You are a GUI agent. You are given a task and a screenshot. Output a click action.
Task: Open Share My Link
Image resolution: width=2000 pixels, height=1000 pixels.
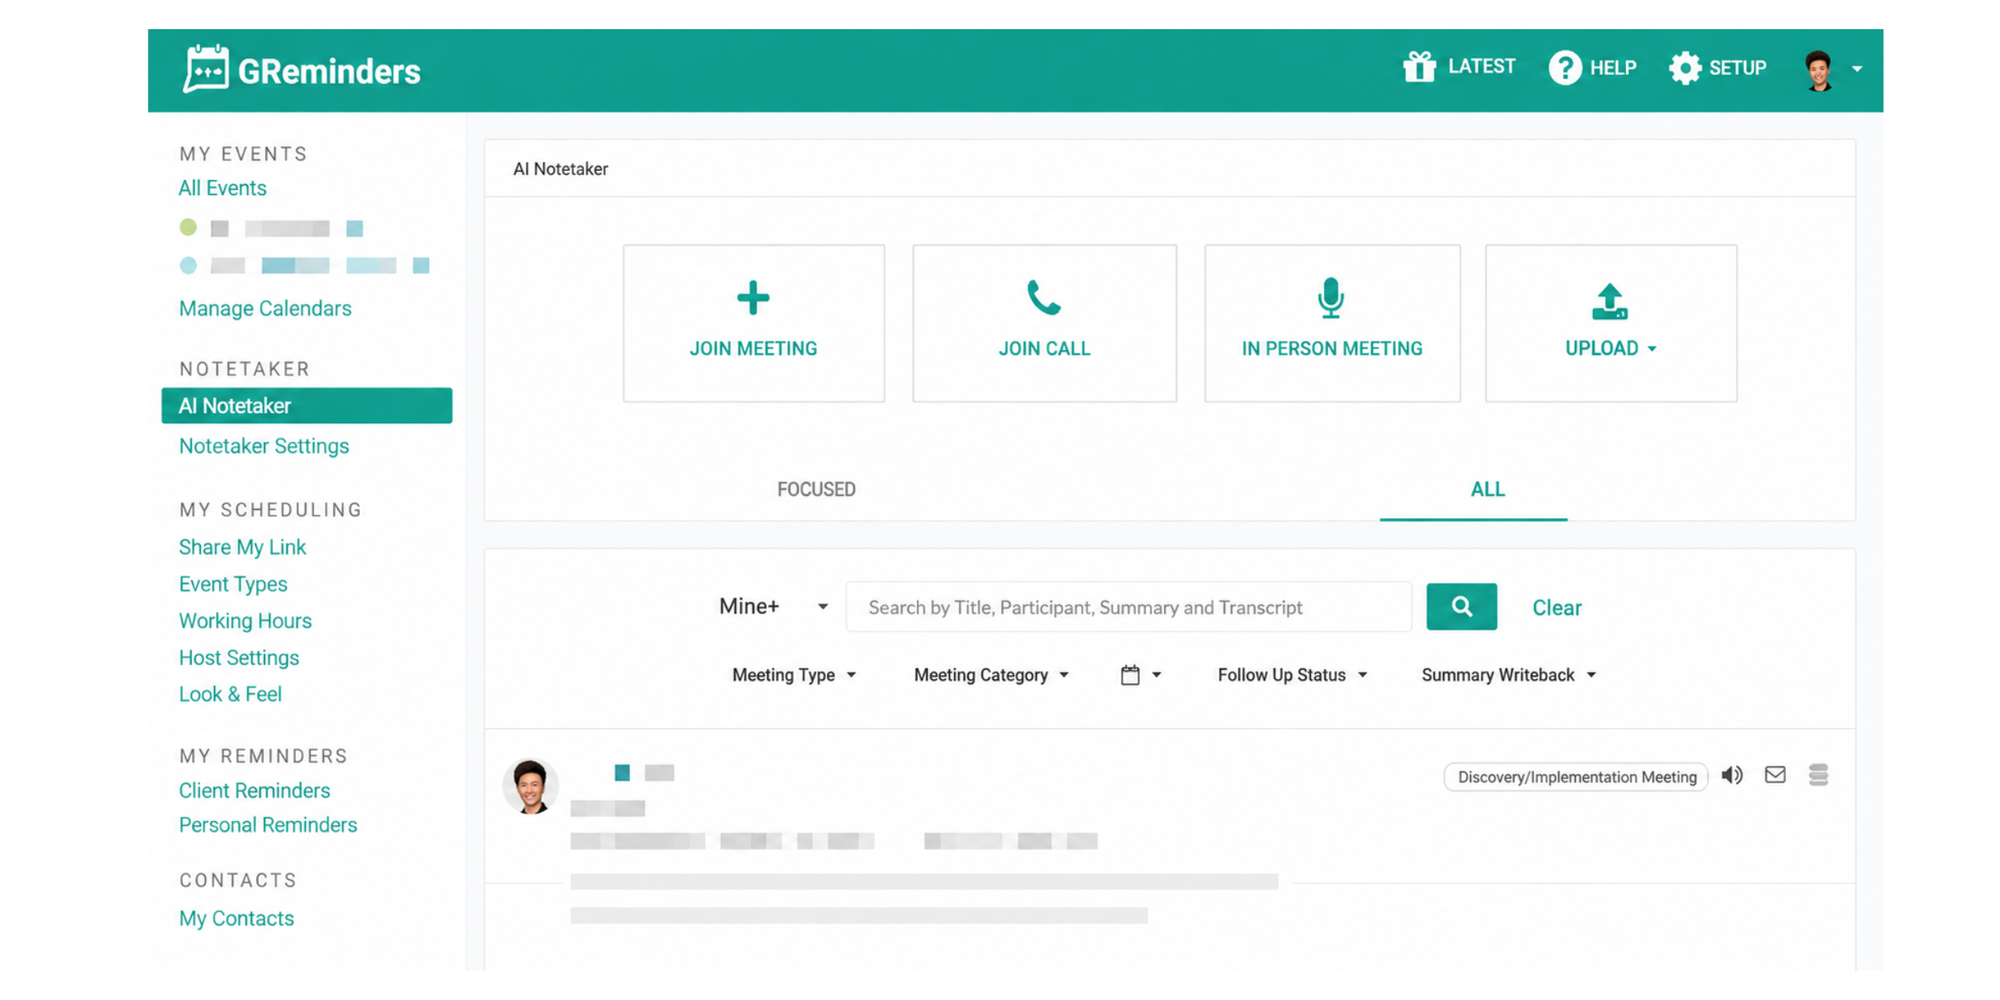(x=242, y=547)
